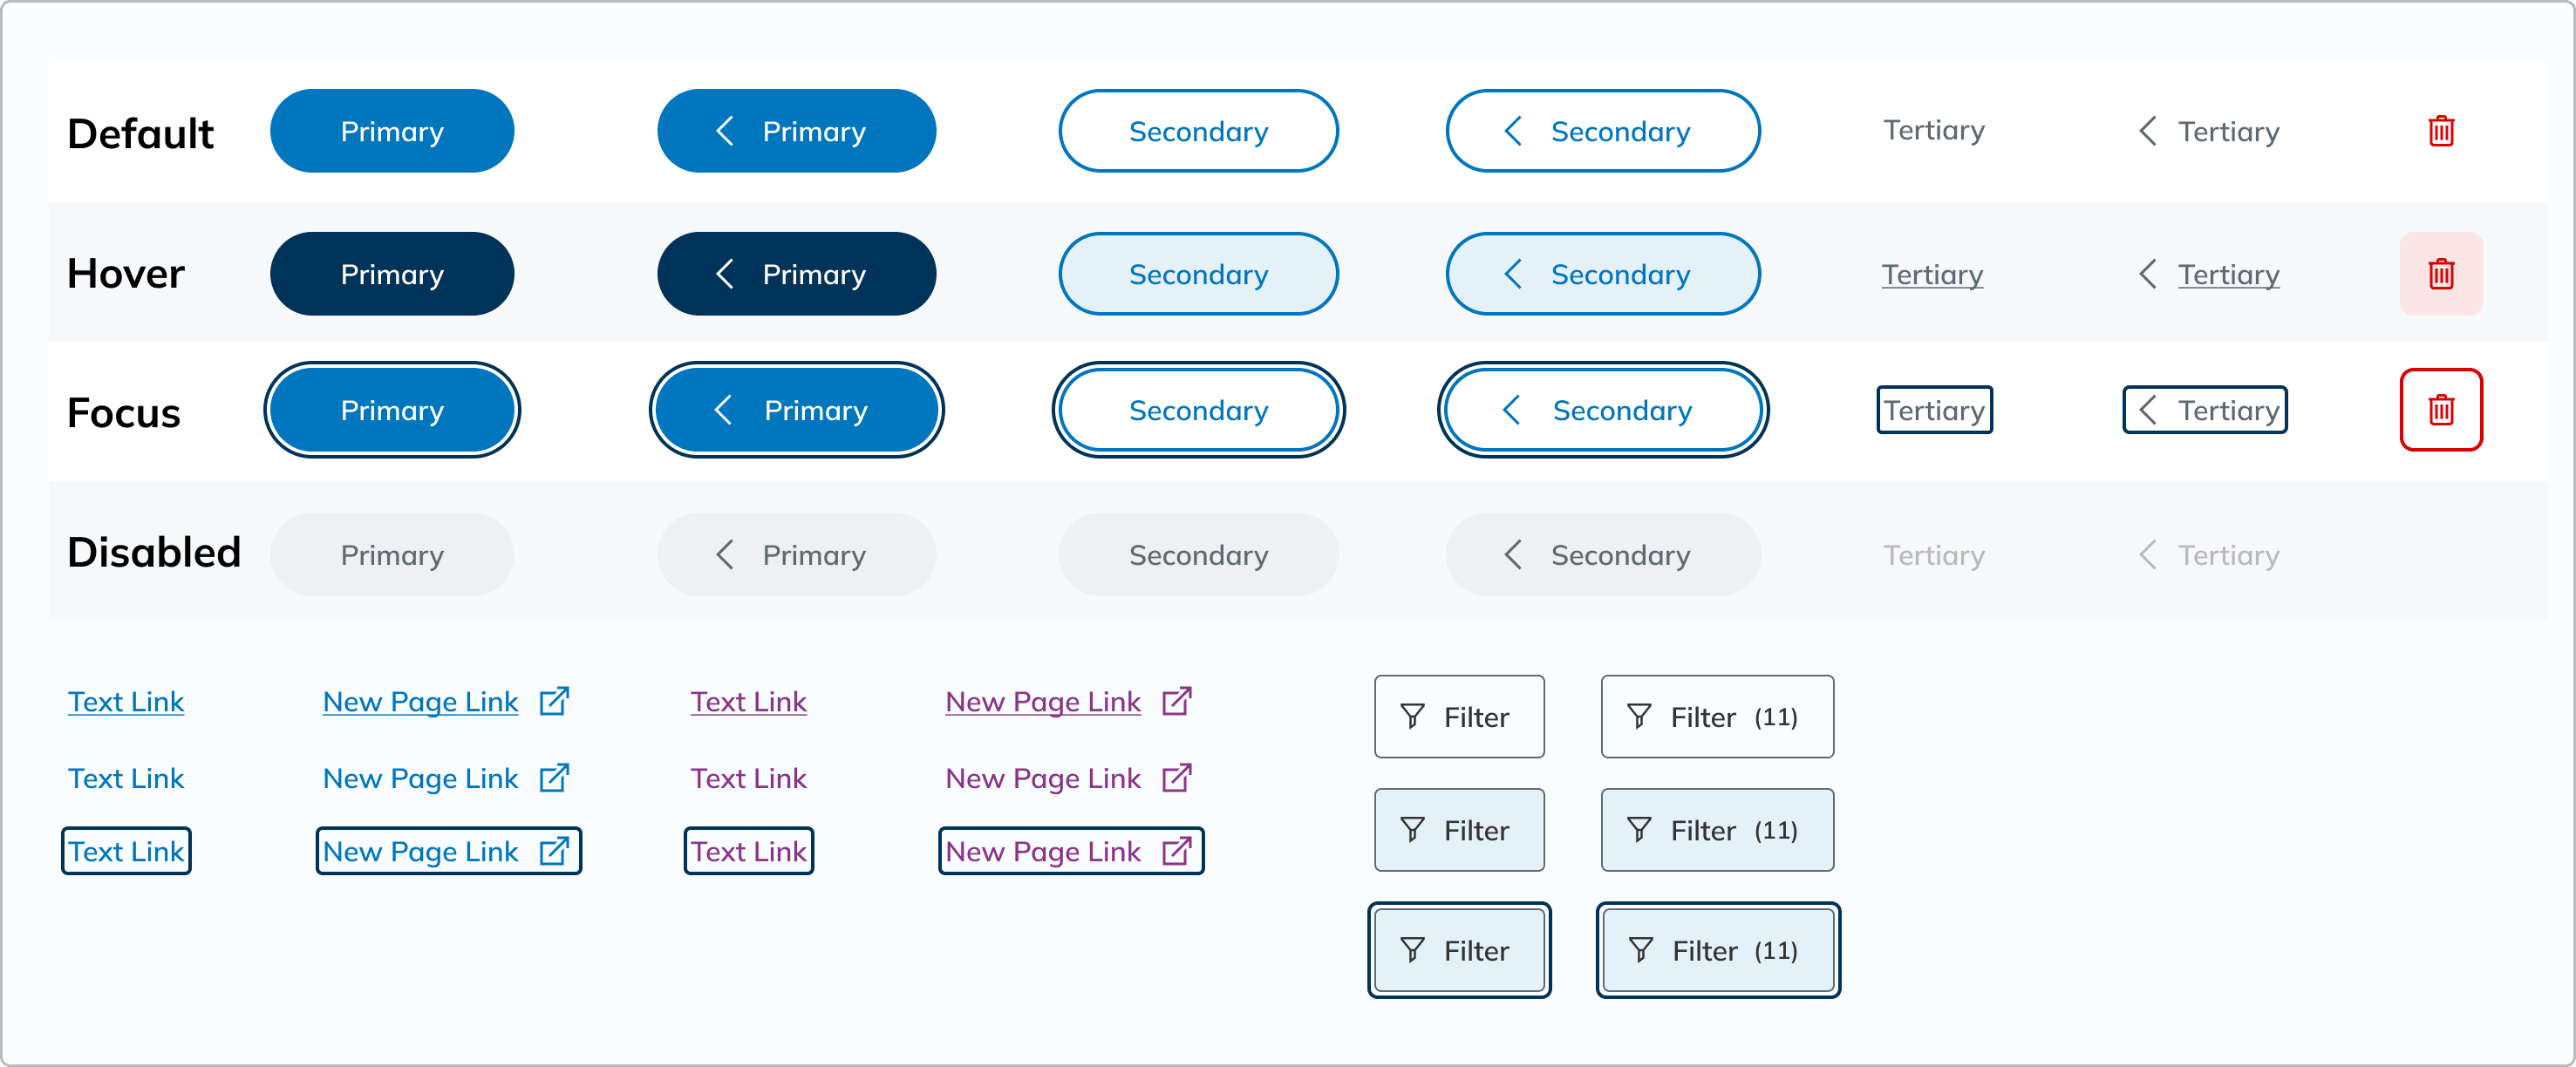Click the non-underlined purple Text Link
The image size is (2576, 1067).
pyautogui.click(x=748, y=778)
